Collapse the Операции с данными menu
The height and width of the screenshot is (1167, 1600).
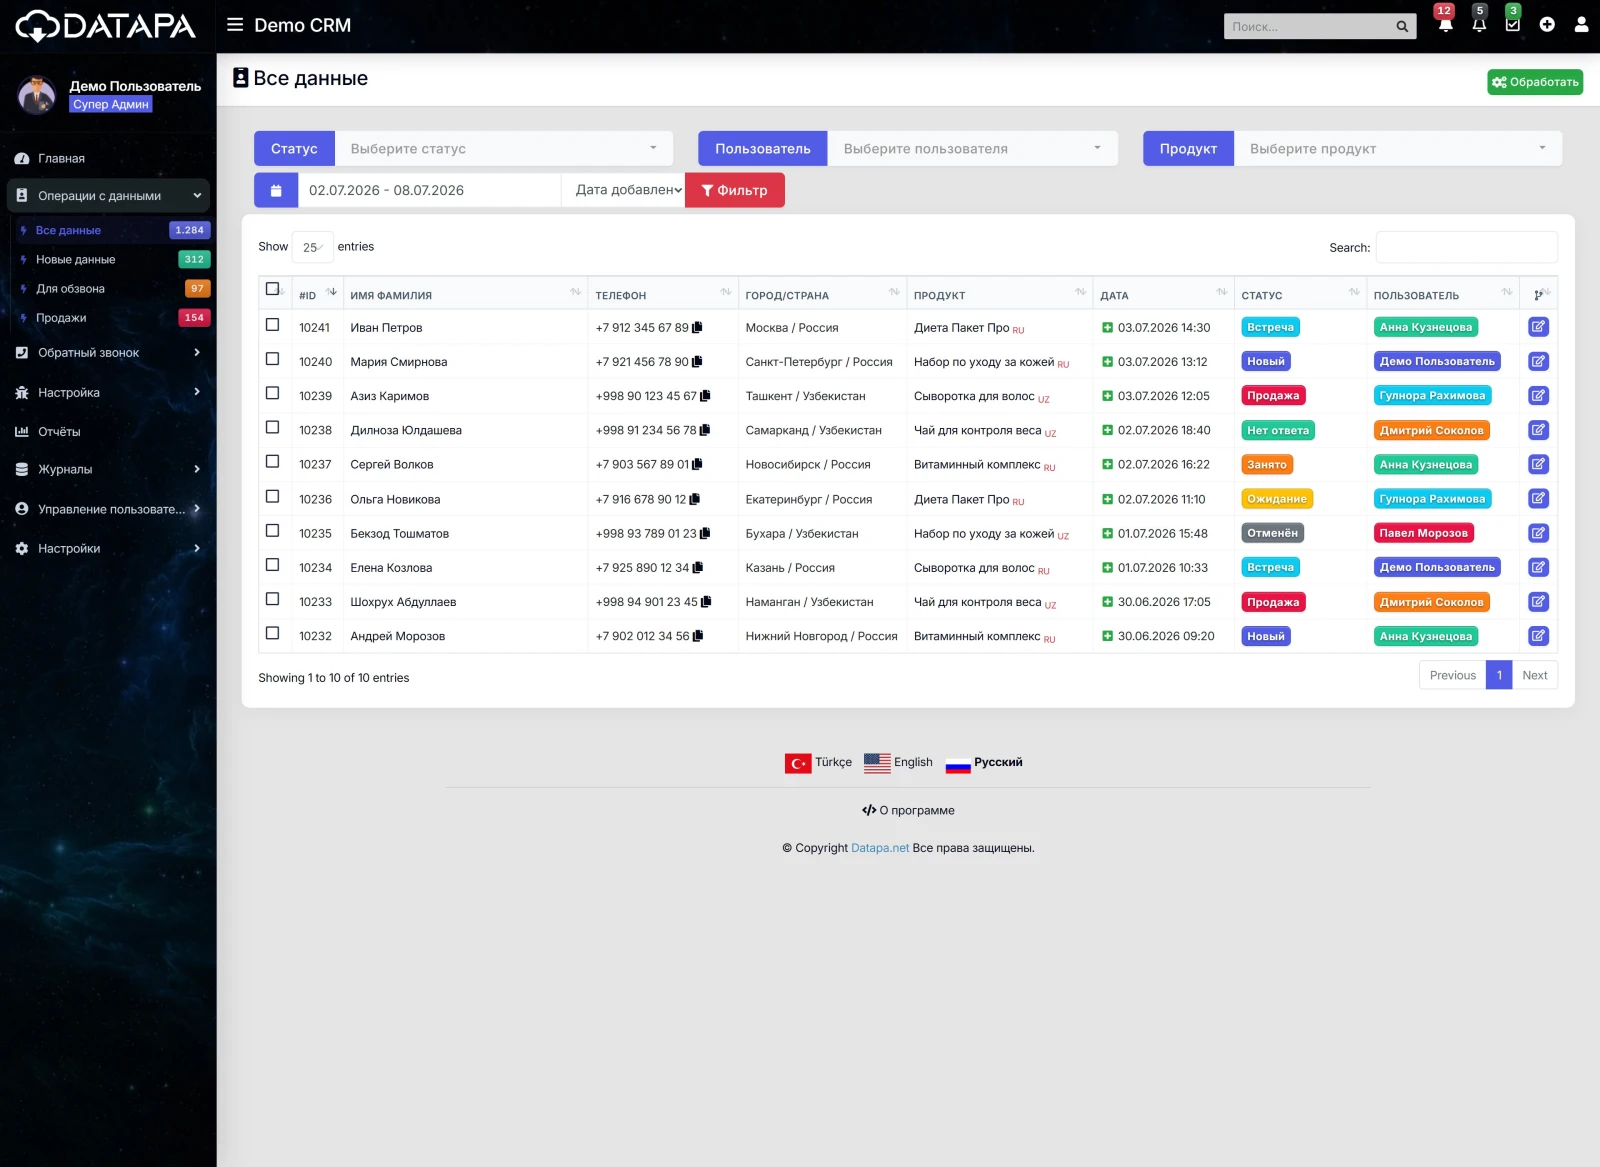[108, 196]
